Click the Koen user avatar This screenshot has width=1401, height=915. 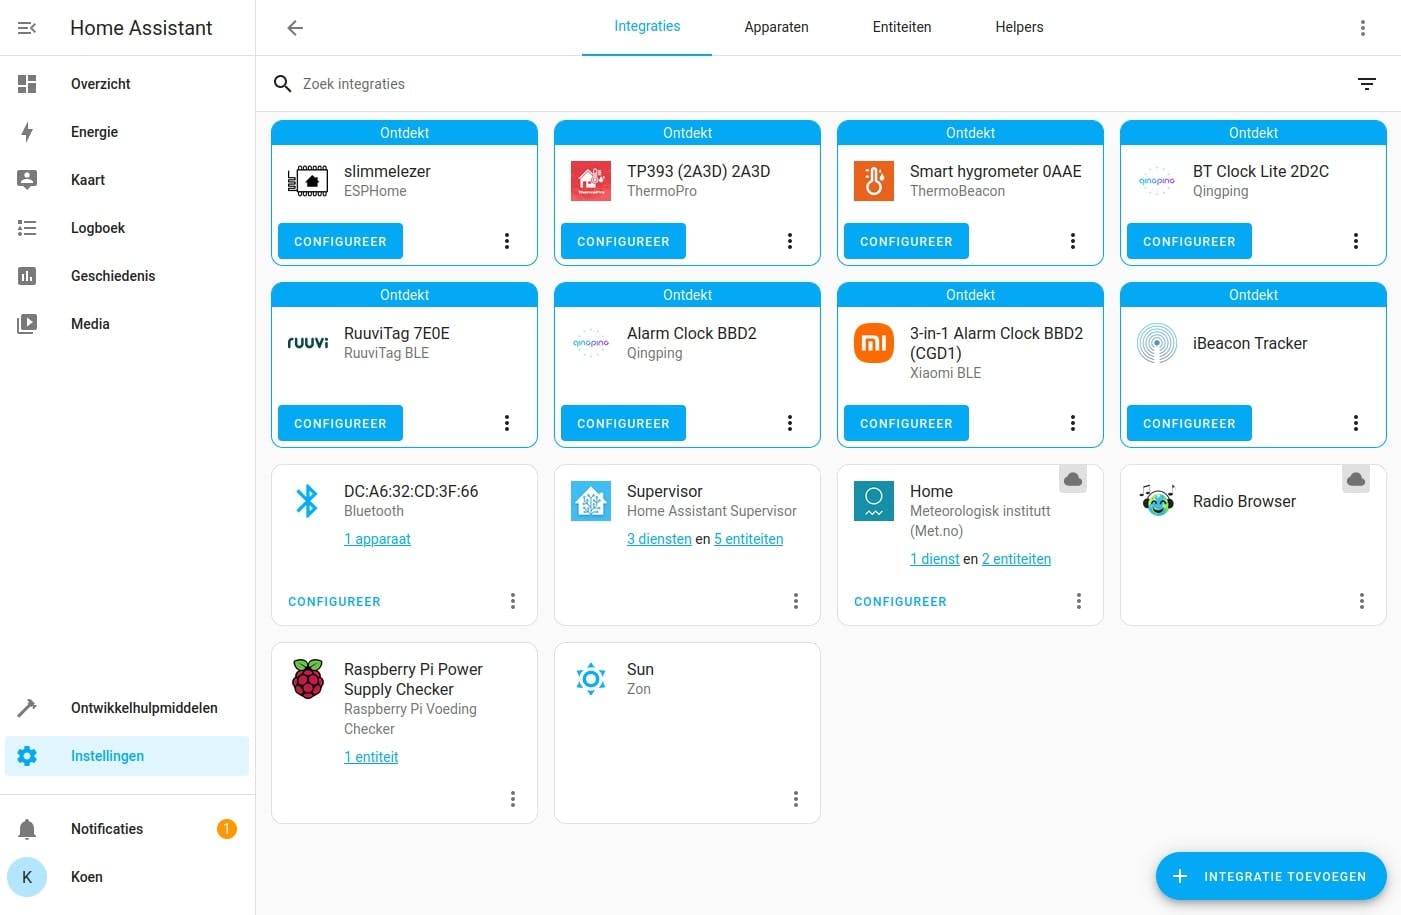(27, 877)
